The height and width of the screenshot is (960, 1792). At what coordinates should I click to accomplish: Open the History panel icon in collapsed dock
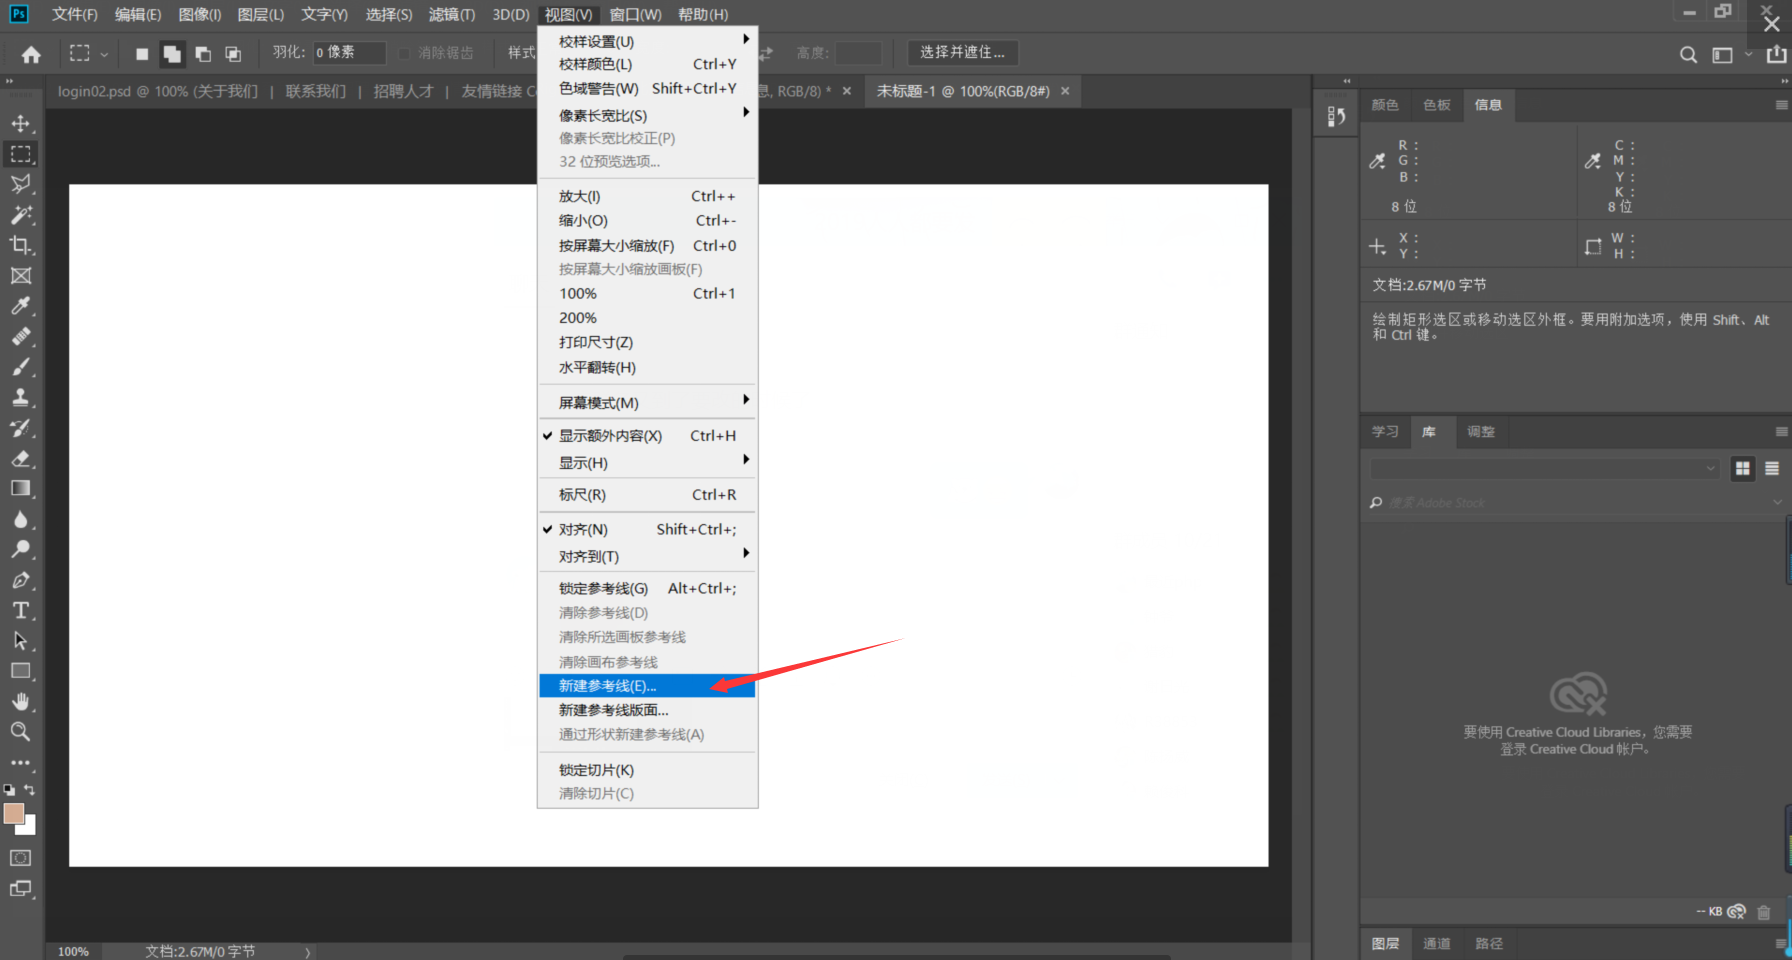[1336, 116]
